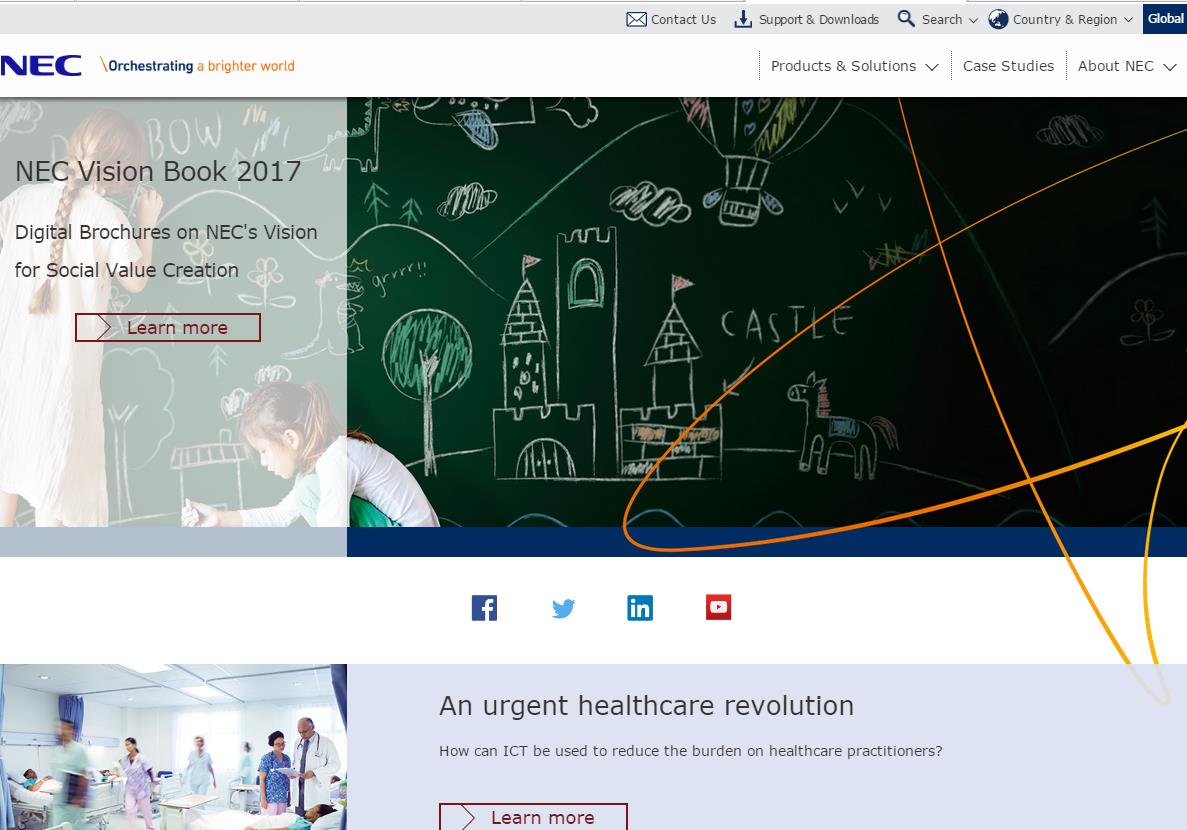Click the Search text link
The width and height of the screenshot is (1187, 830).
pyautogui.click(x=942, y=20)
